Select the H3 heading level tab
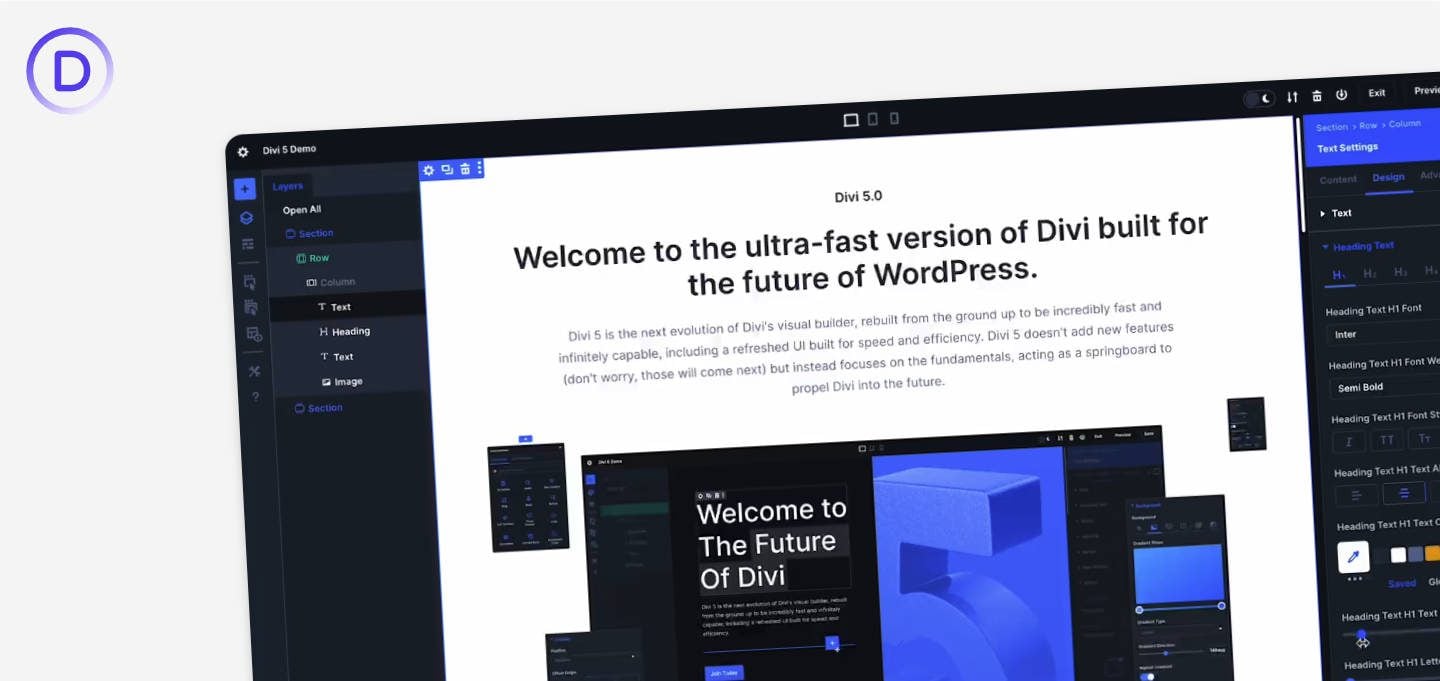The height and width of the screenshot is (681, 1440). click(1401, 272)
